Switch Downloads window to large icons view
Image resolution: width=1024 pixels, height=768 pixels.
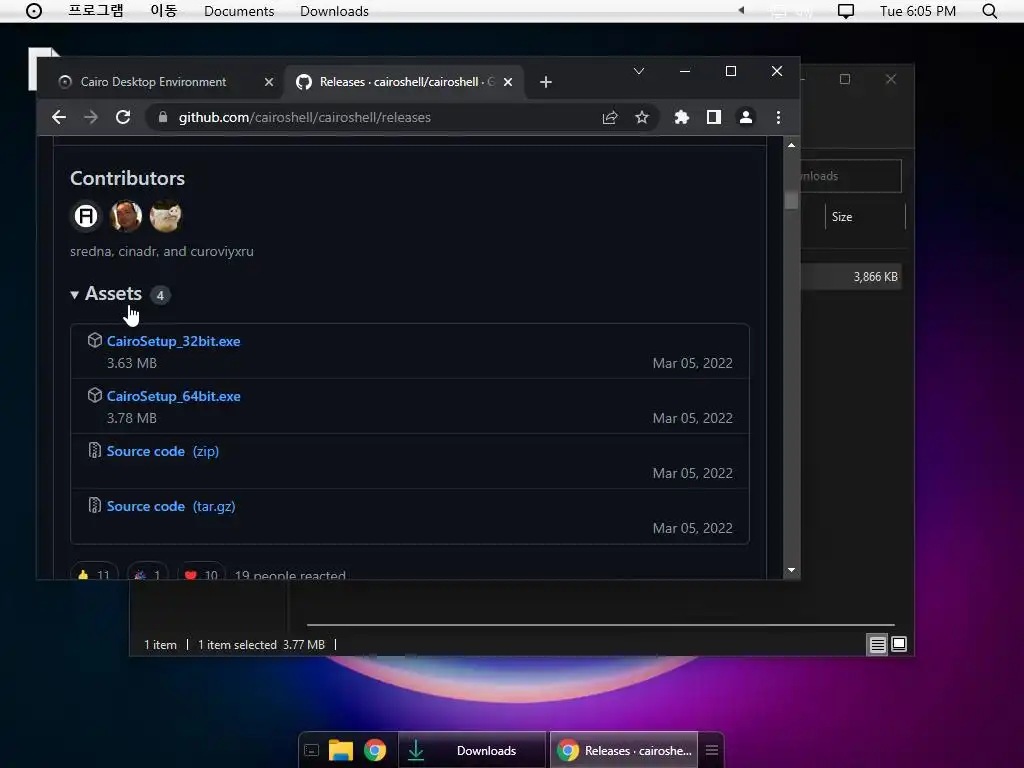coord(899,645)
